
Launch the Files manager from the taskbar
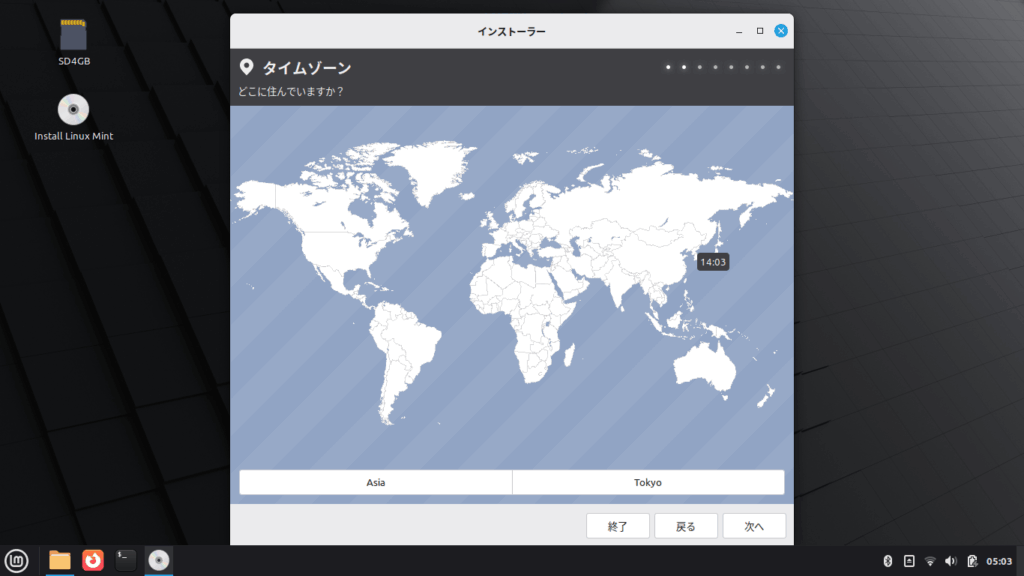[x=60, y=560]
